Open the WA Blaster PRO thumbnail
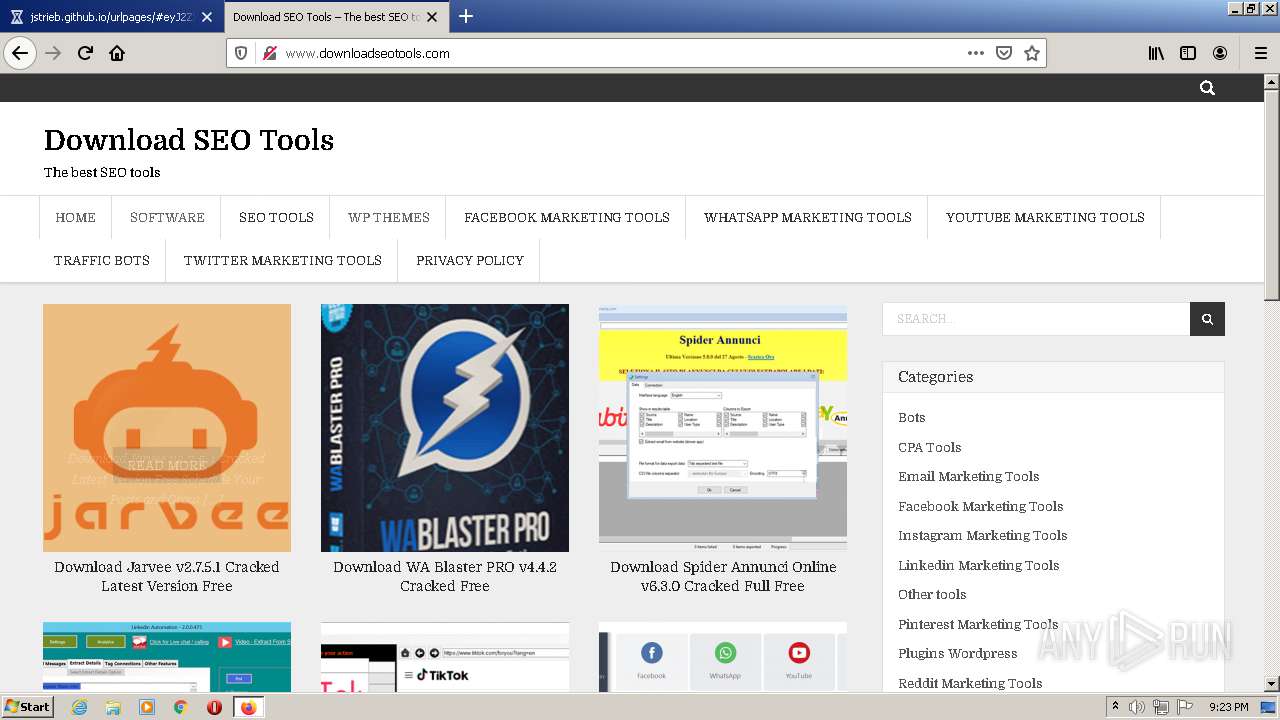 coord(445,428)
